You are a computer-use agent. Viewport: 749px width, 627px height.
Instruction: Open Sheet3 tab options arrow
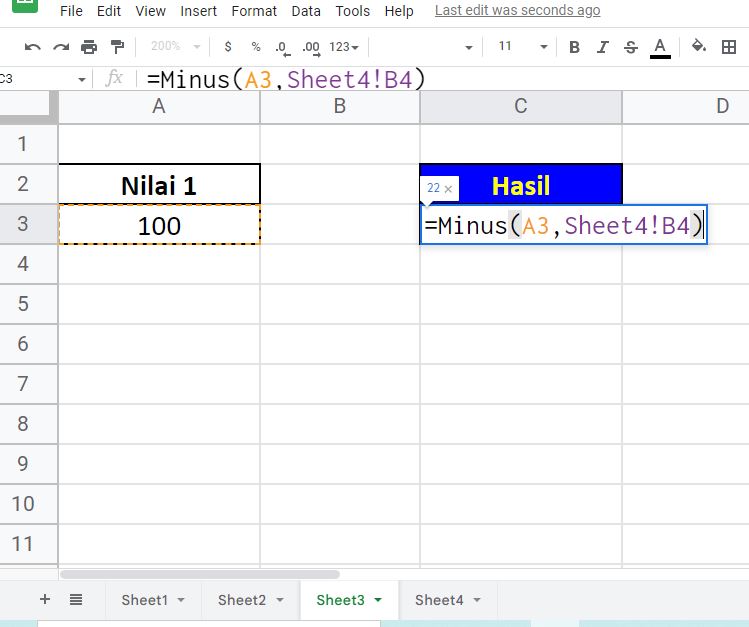[x=378, y=600]
